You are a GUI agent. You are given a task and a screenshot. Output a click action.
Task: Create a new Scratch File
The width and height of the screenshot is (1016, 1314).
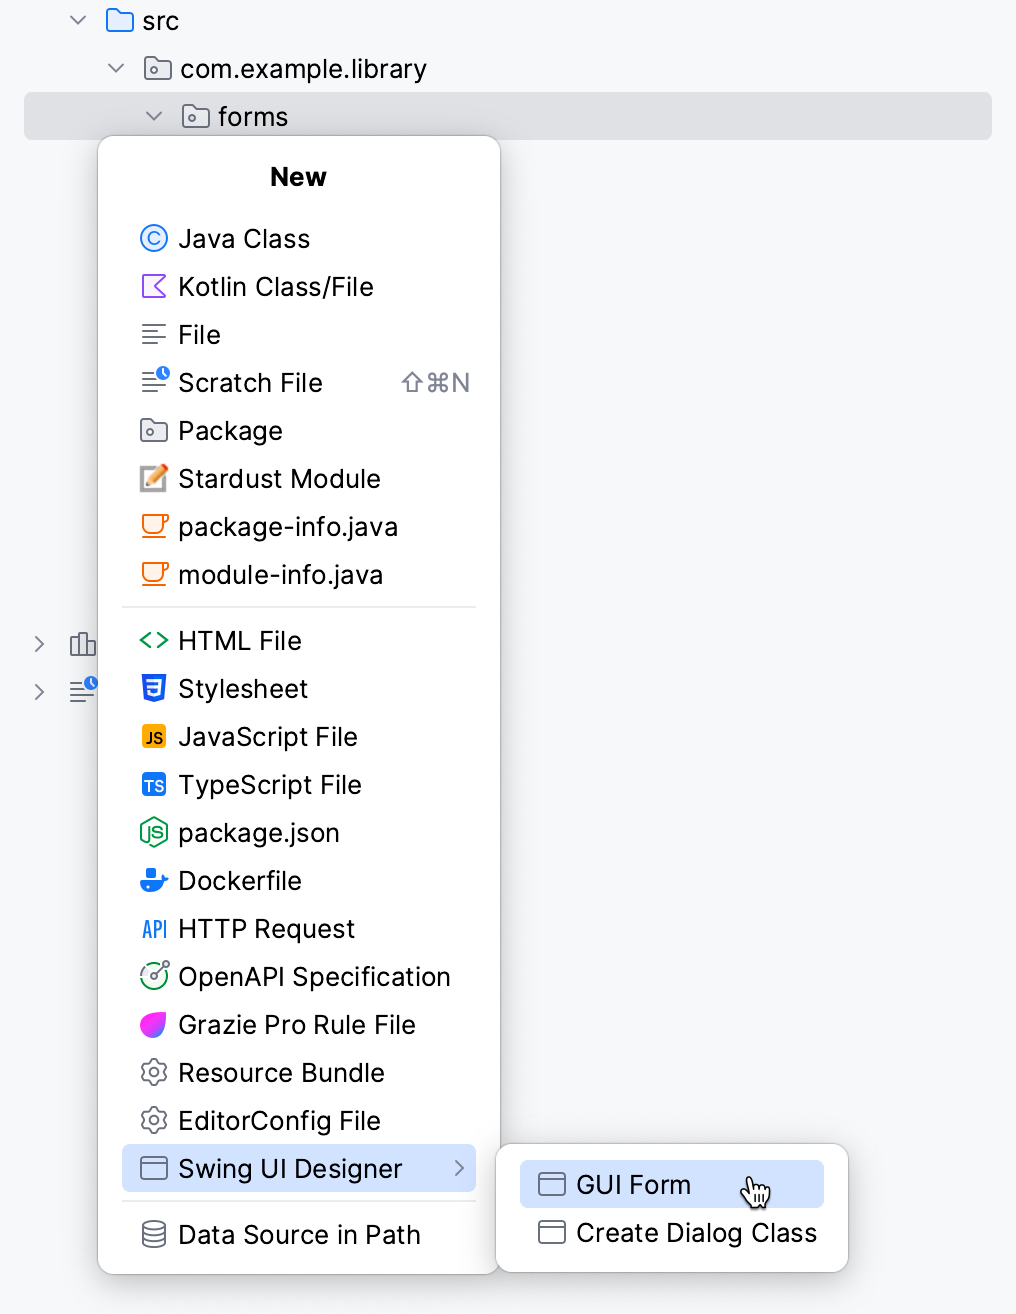[250, 382]
